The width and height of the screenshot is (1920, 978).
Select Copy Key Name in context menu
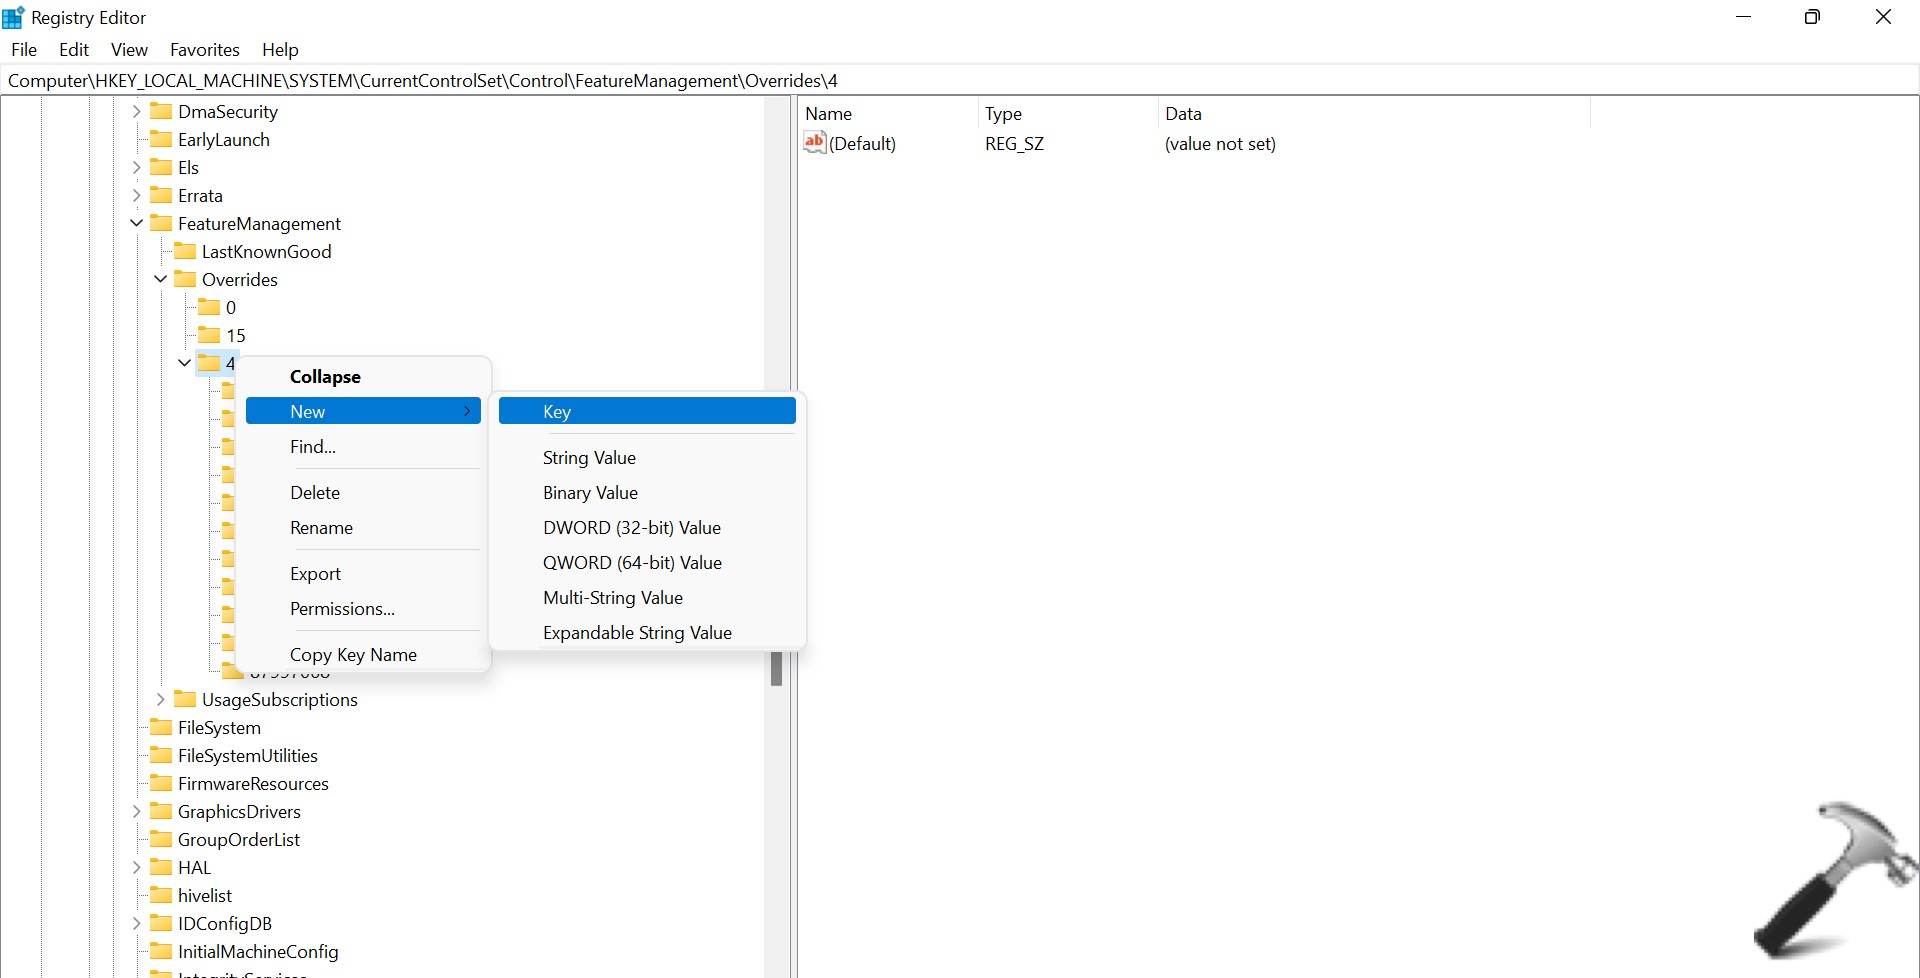(353, 654)
